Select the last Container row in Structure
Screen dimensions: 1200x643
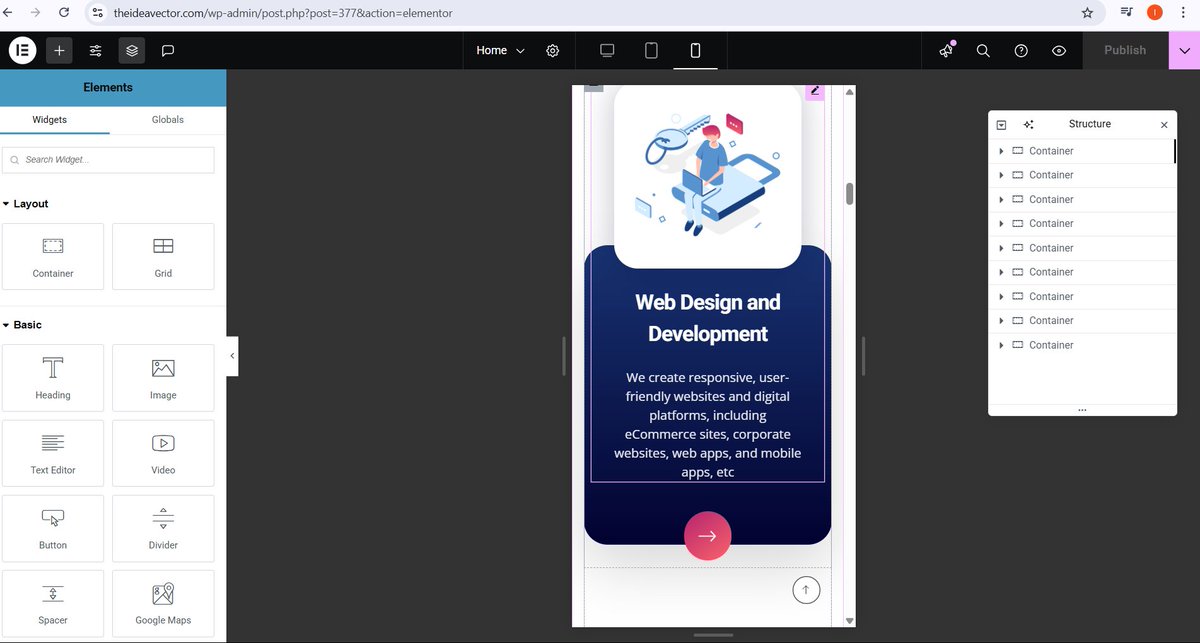click(x=1082, y=345)
